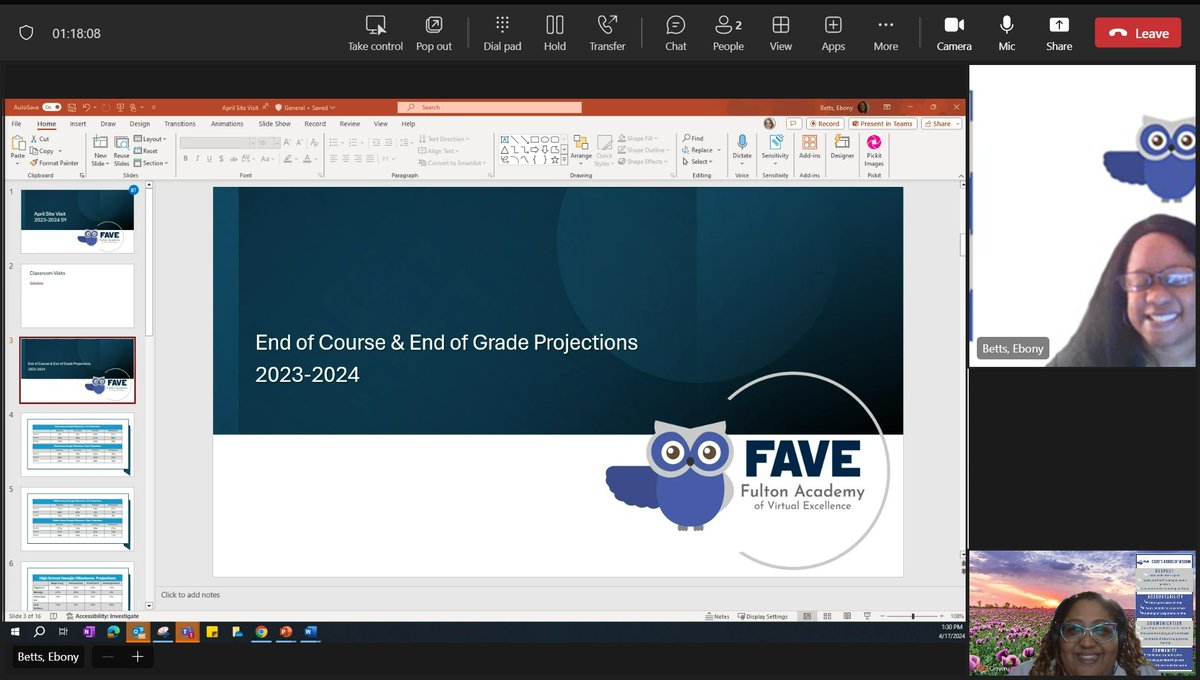Toggle Underline formatting
Viewport: 1200px width, 680px height.
click(210, 158)
